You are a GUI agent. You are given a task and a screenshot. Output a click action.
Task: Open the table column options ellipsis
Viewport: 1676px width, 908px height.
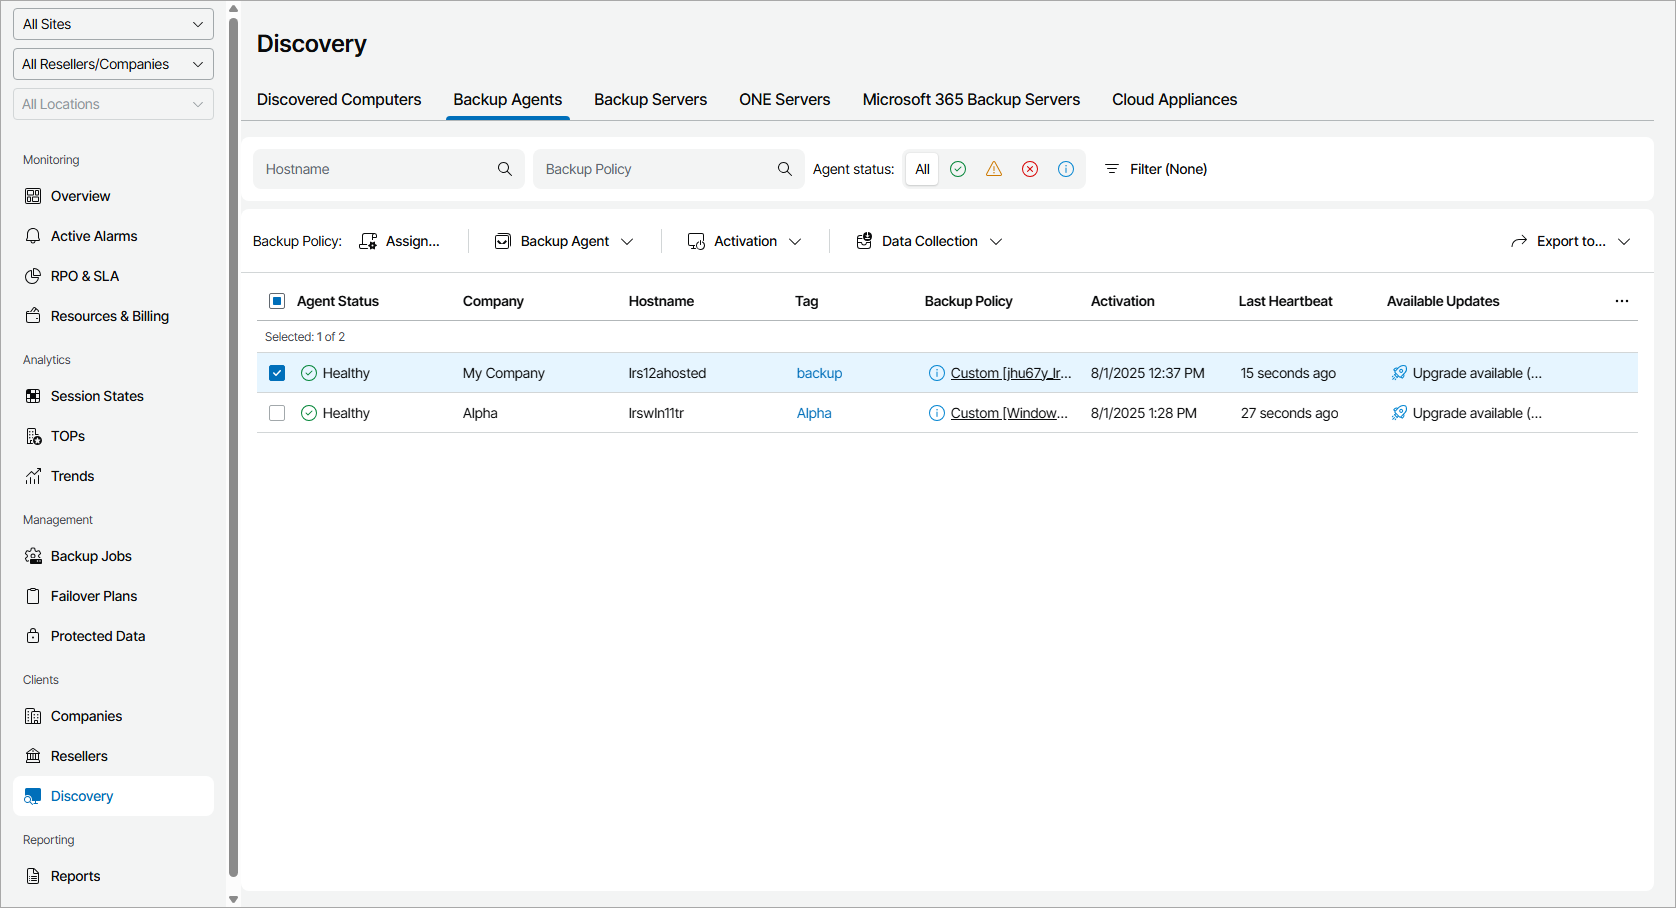tap(1622, 301)
